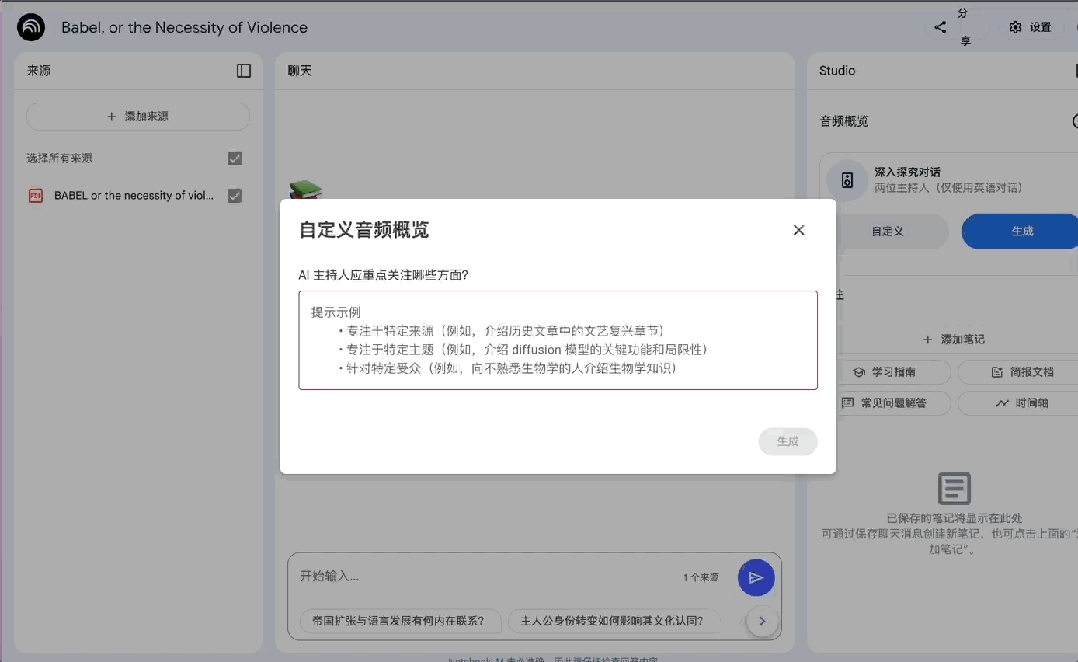Click the 简报文档 document icon
The image size is (1078, 662).
point(997,372)
